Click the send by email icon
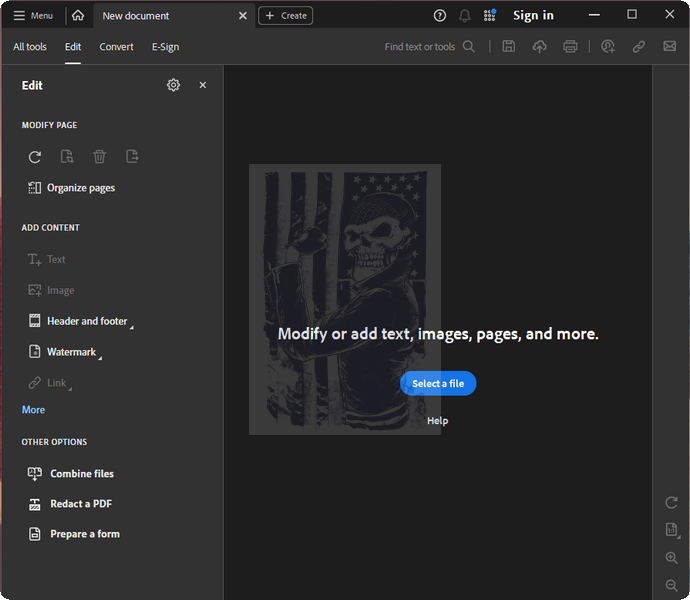This screenshot has width=690, height=600. (670, 46)
